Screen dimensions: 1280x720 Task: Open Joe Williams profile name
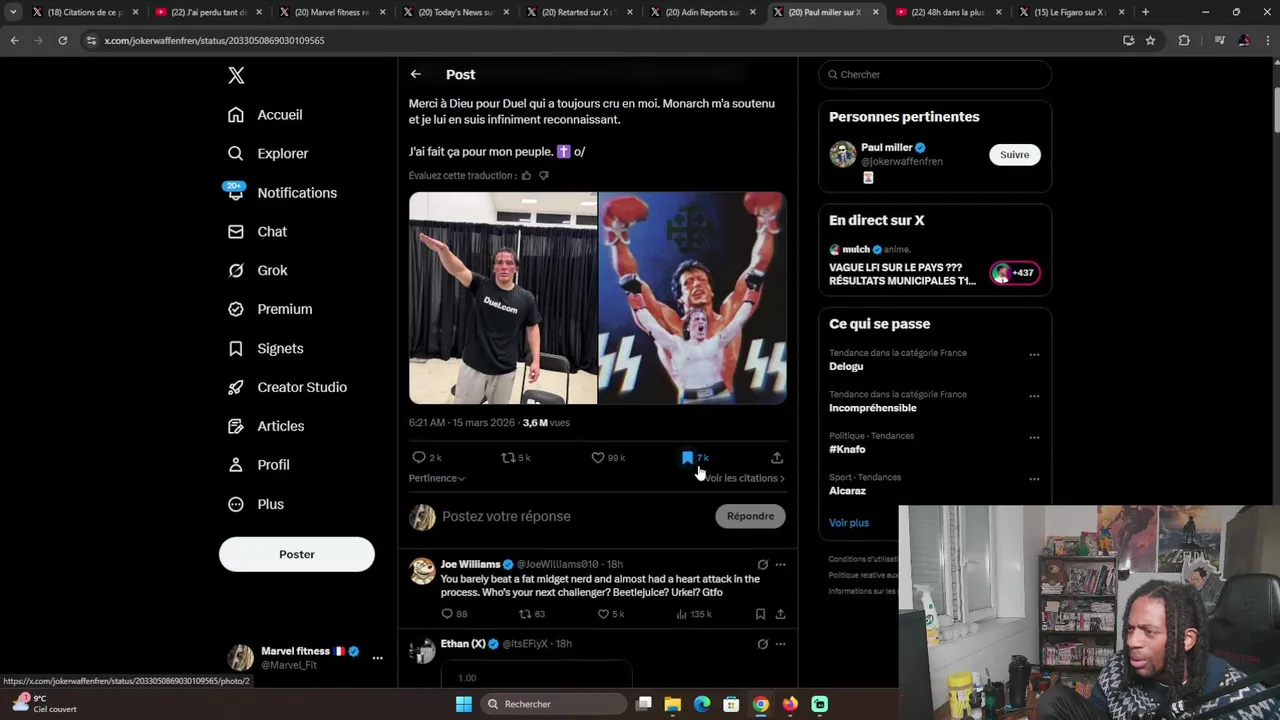click(x=470, y=564)
